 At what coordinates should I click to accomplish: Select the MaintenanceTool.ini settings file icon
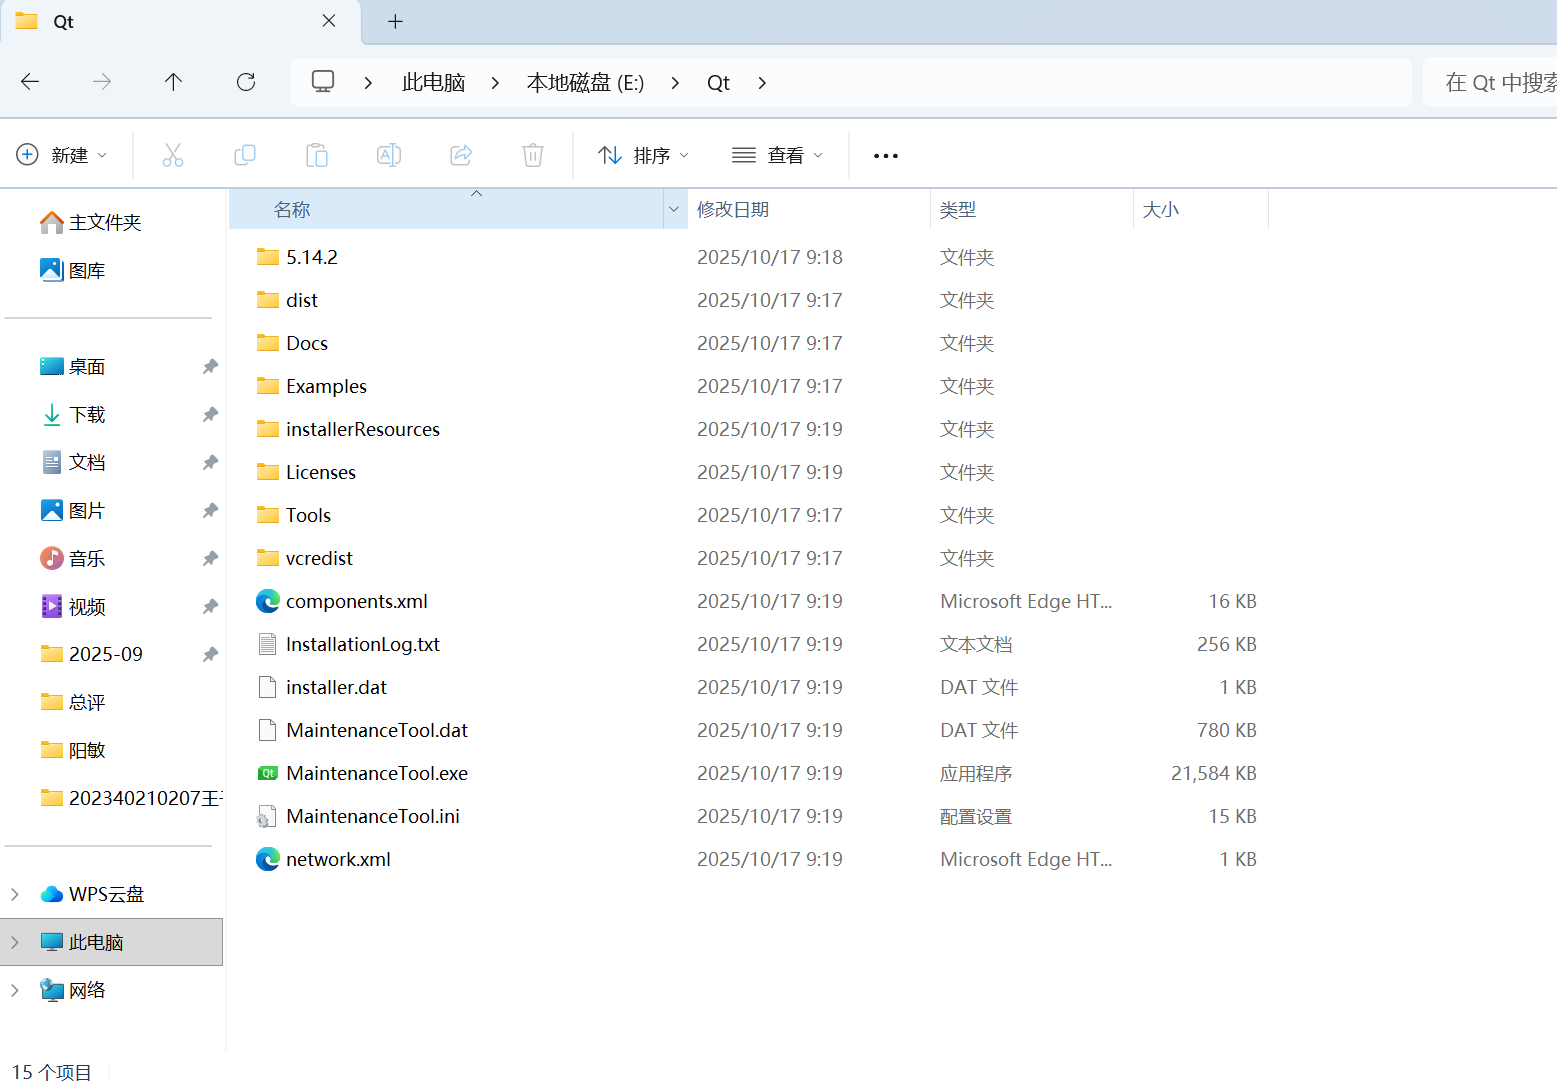[266, 816]
